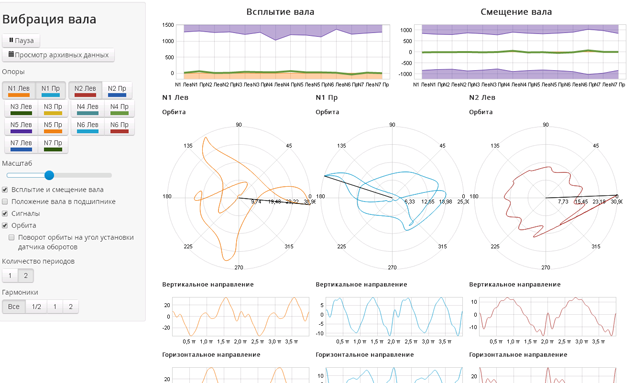Open Просмотр архивных данных archive view

(58, 55)
